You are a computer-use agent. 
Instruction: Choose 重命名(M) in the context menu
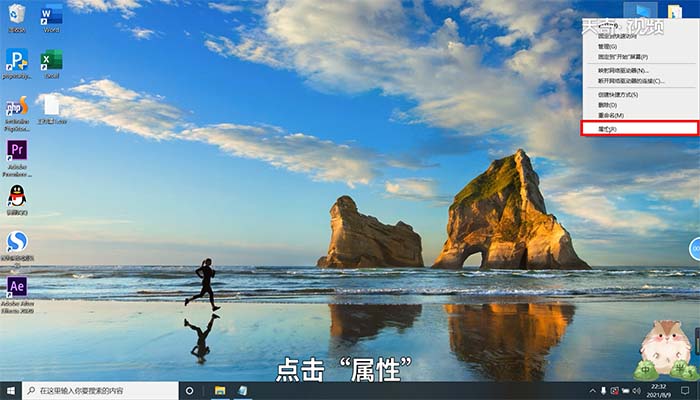[x=640, y=115]
